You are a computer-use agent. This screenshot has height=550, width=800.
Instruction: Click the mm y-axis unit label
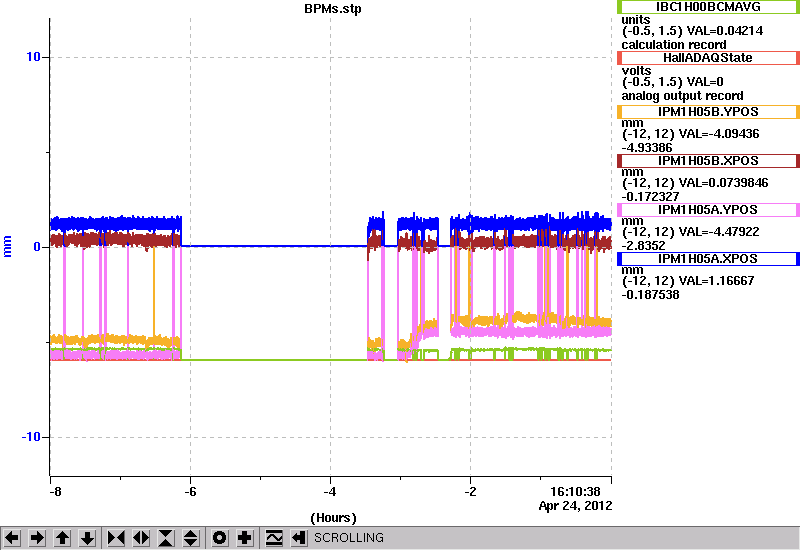pos(7,246)
